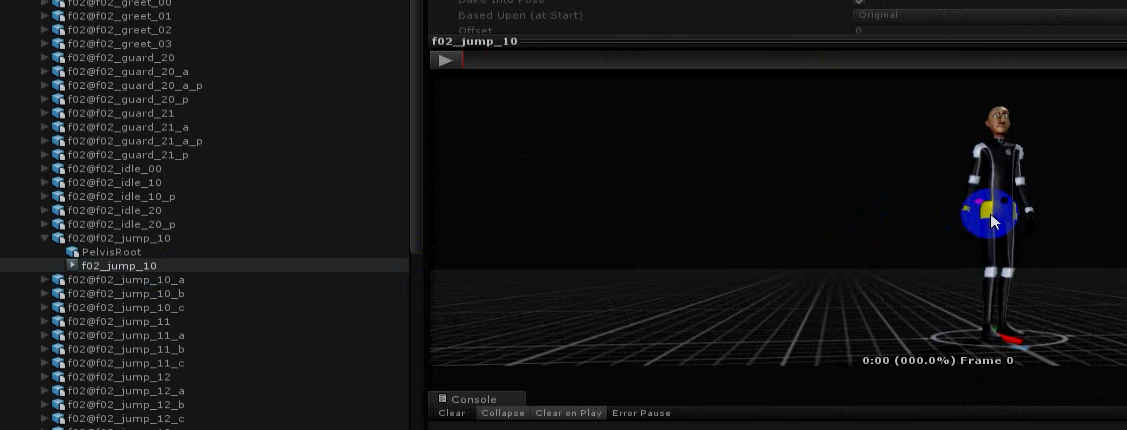The width and height of the screenshot is (1127, 430).
Task: Expand the f02@f02_guard_21_p asset
Action: coord(45,155)
